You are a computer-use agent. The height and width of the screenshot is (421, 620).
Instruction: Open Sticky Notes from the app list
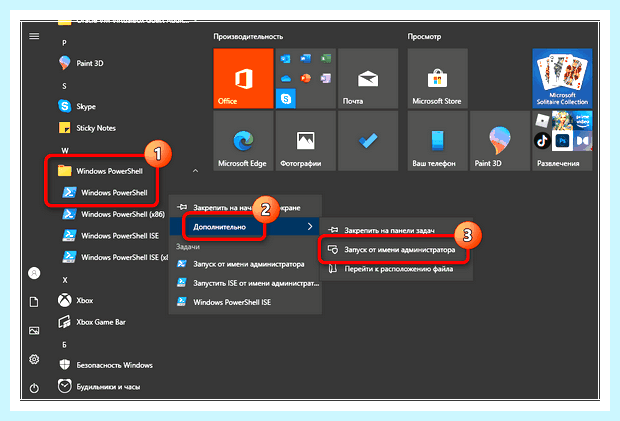pos(87,128)
